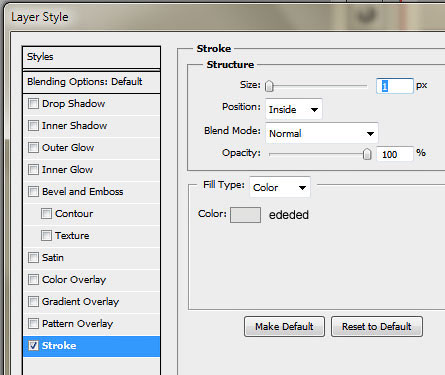445x375 pixels.
Task: Select the highlighted Stroke style label
Action: (59, 346)
